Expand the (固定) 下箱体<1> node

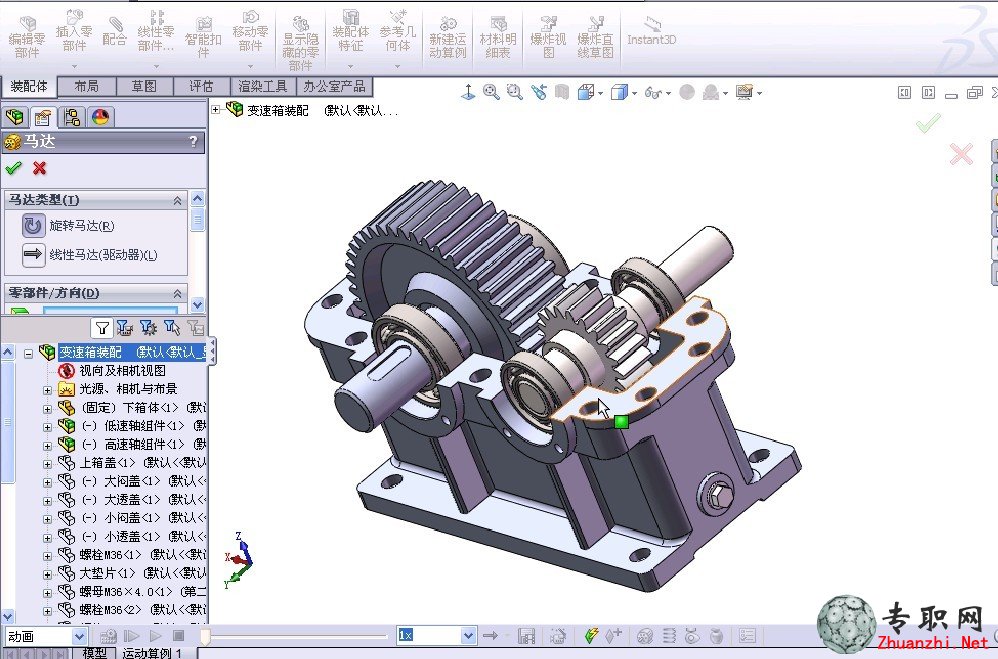coord(48,408)
